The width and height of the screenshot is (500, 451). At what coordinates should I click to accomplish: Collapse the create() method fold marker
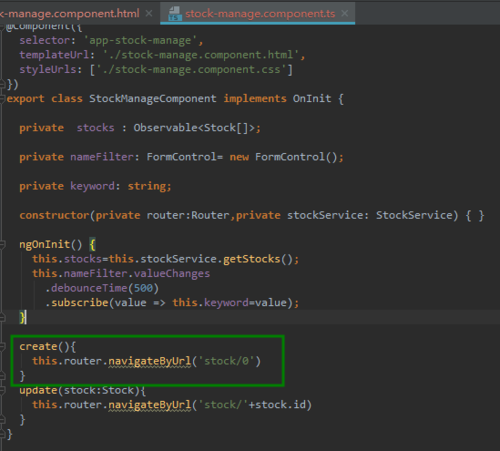point(2,347)
